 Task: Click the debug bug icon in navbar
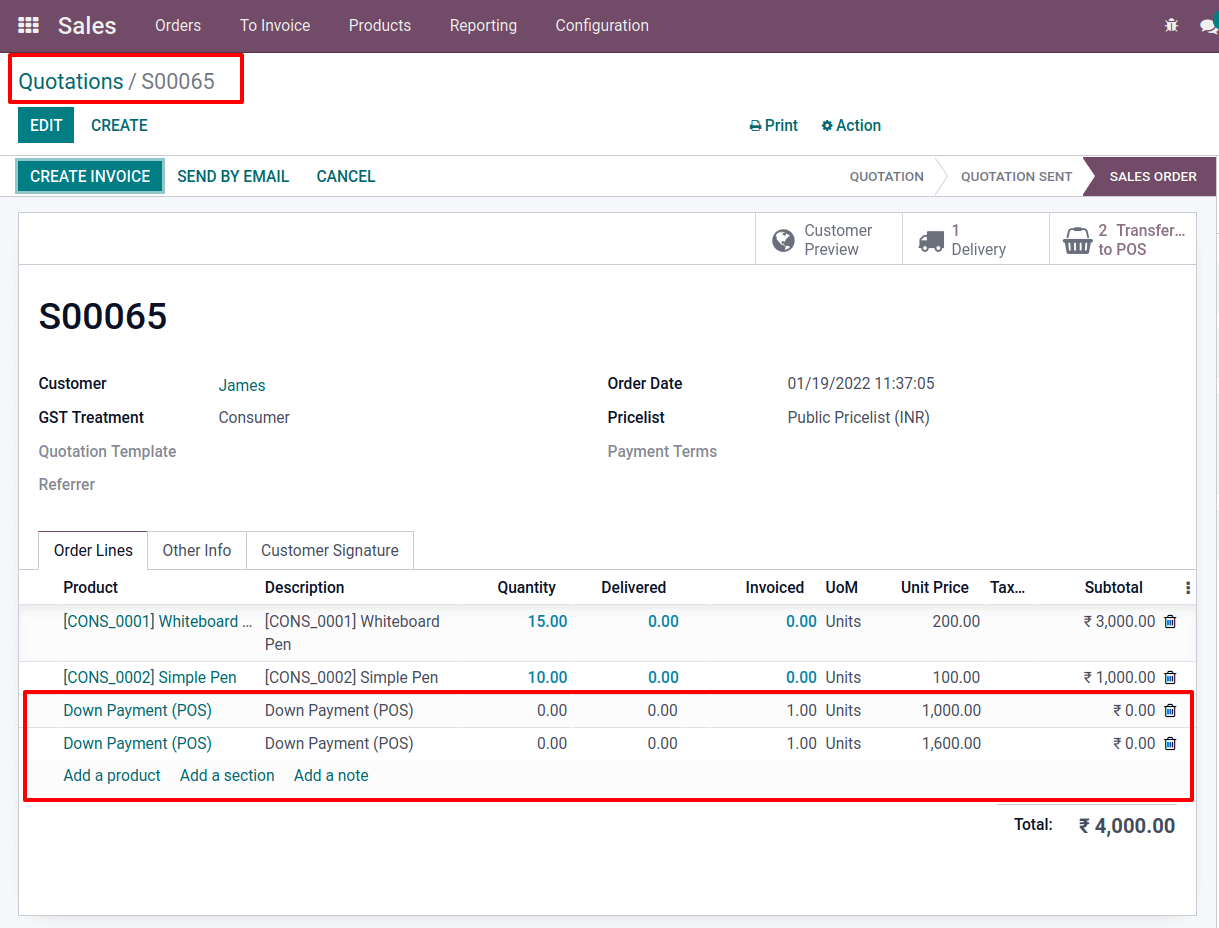tap(1172, 25)
